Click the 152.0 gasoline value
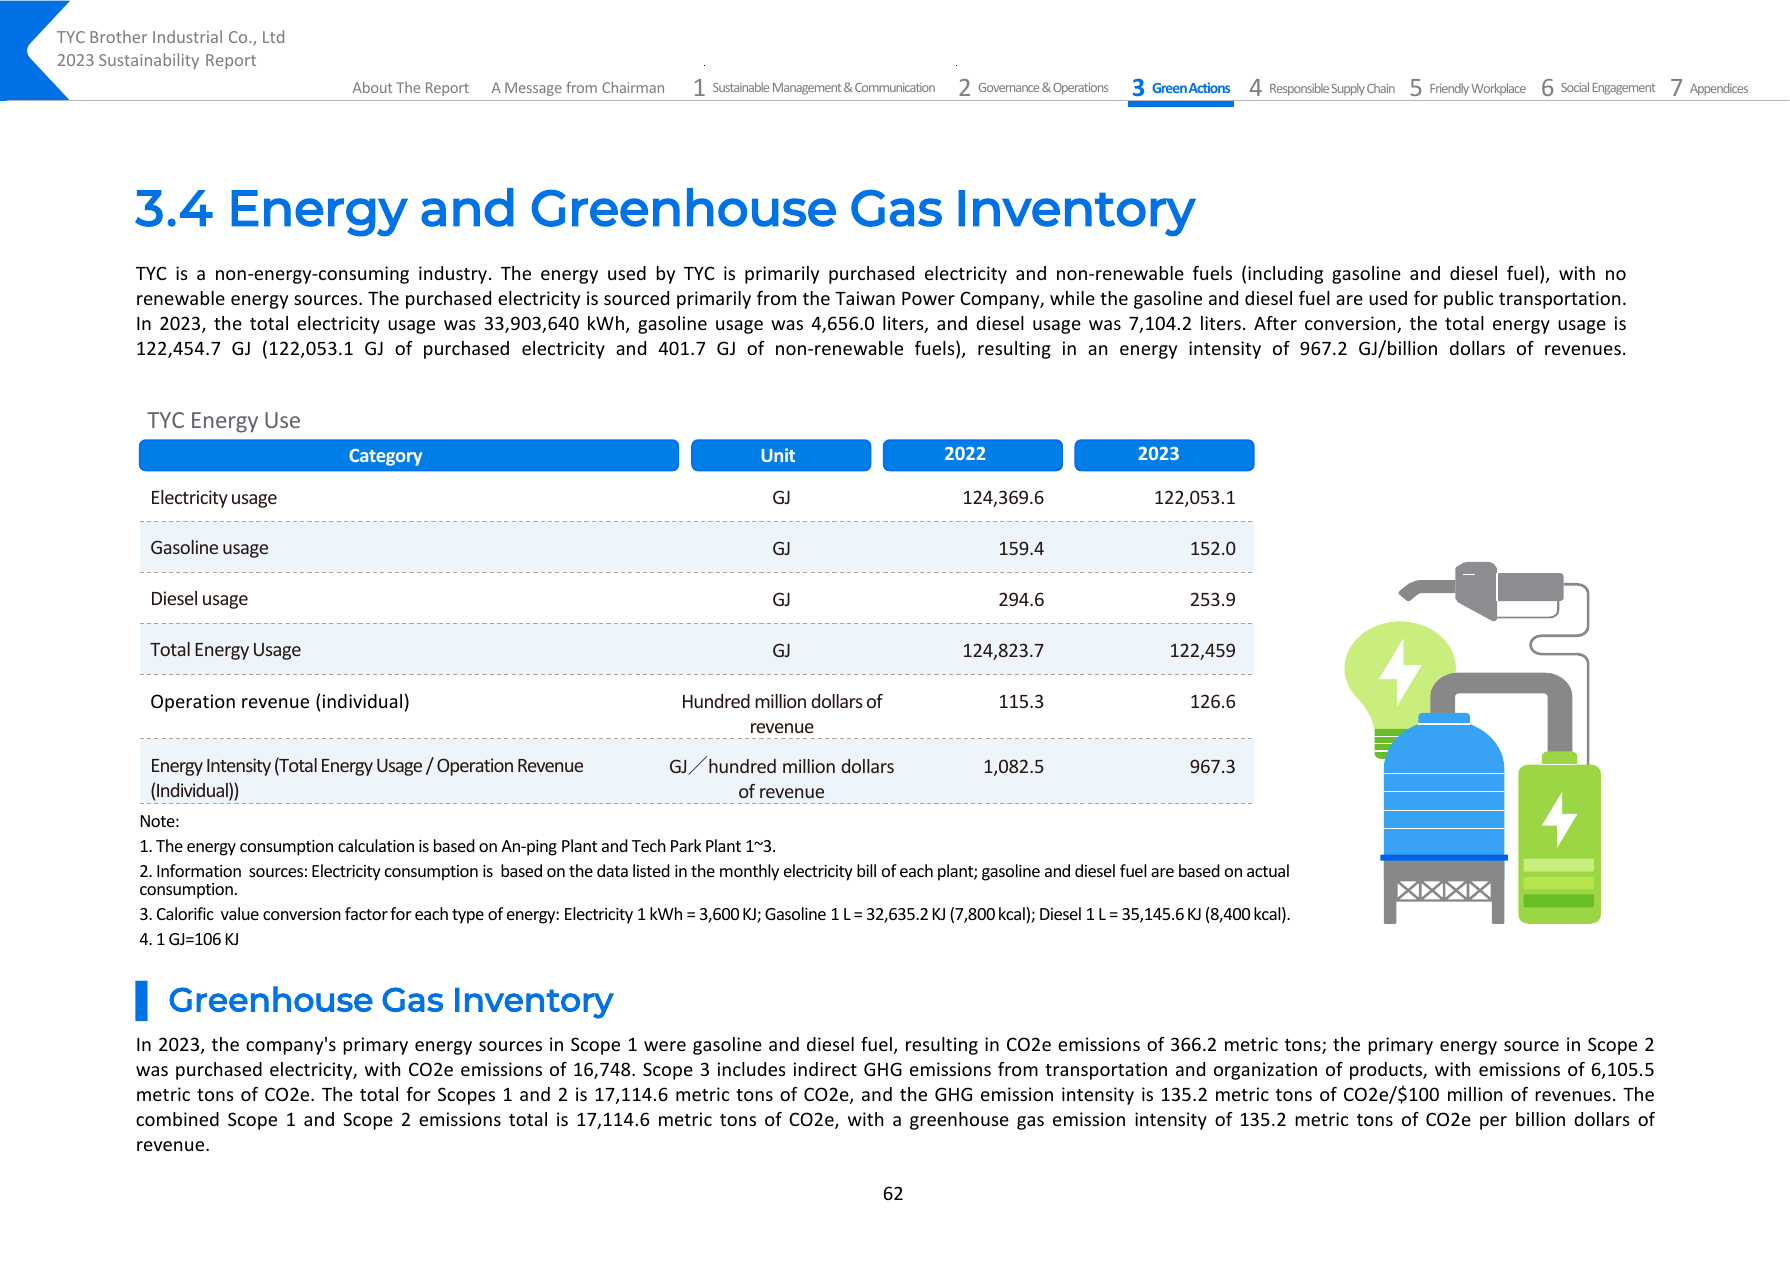This screenshot has width=1790, height=1276. click(1213, 549)
